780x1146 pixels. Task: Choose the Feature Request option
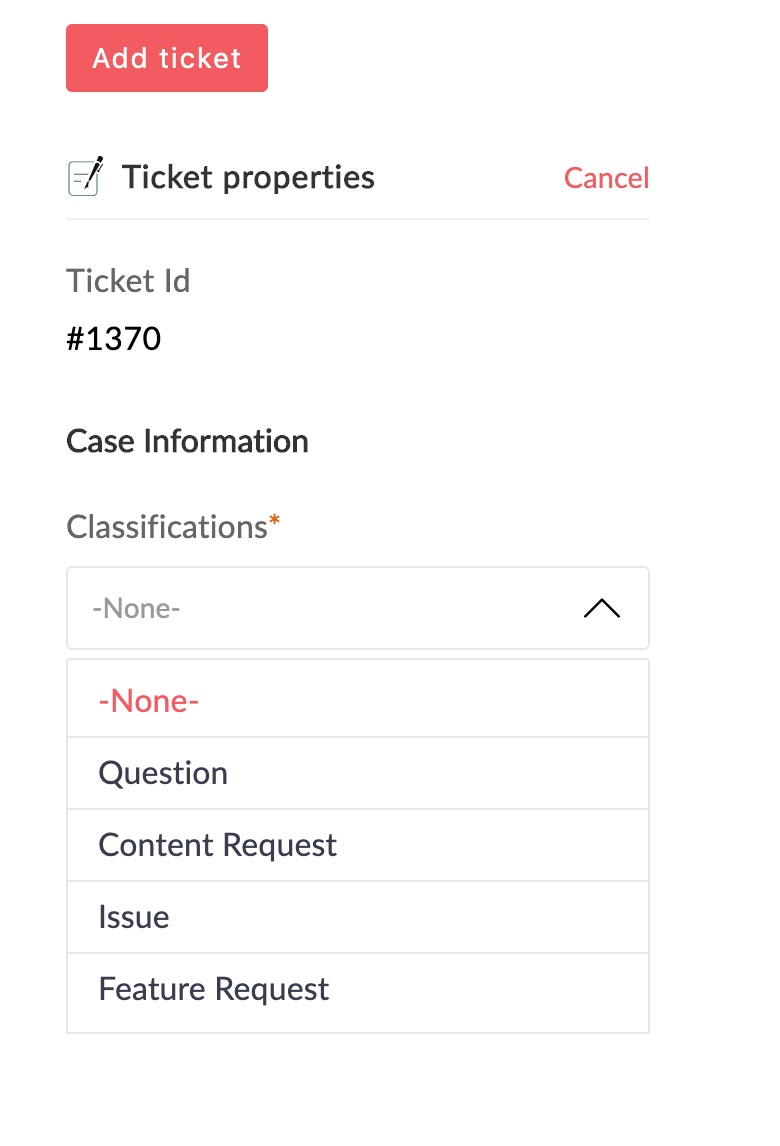(x=213, y=989)
